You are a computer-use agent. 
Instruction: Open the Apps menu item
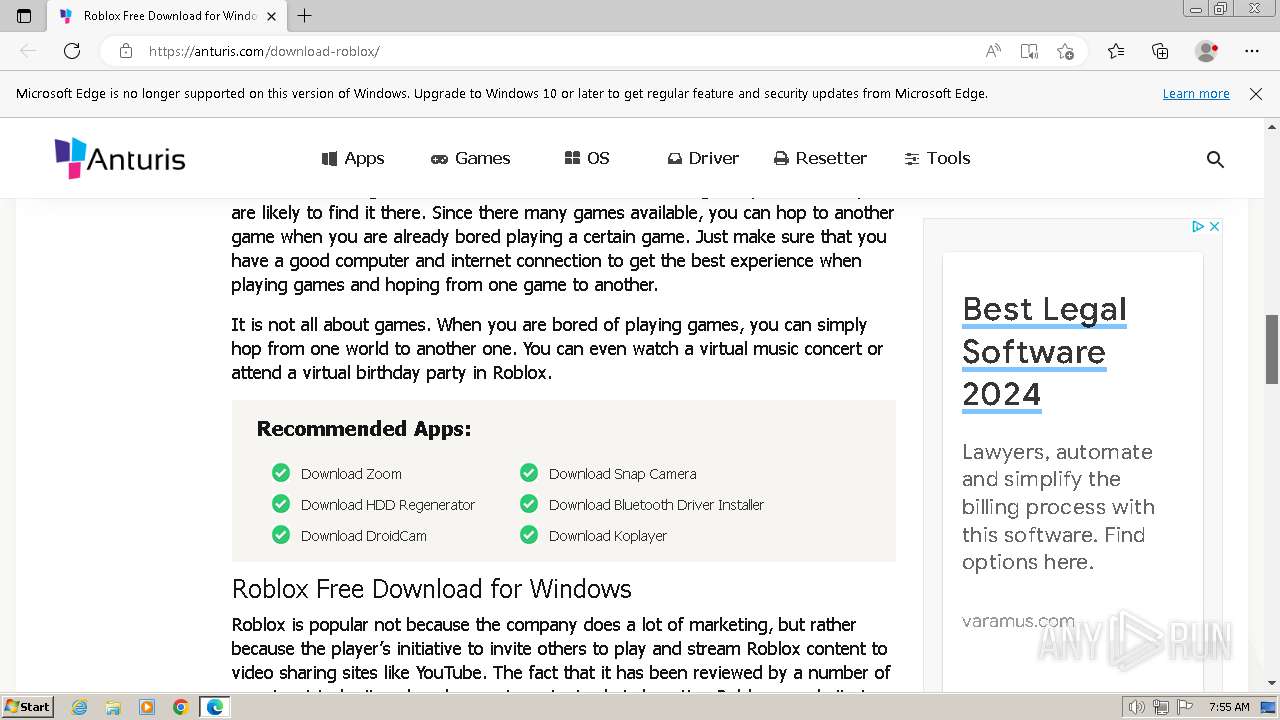(353, 158)
